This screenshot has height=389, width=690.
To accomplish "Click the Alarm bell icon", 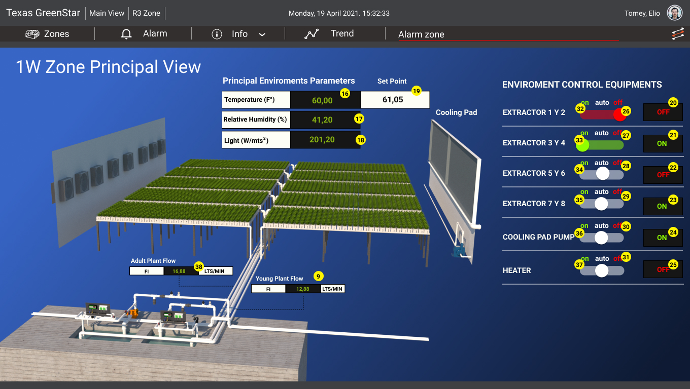I will (x=126, y=34).
